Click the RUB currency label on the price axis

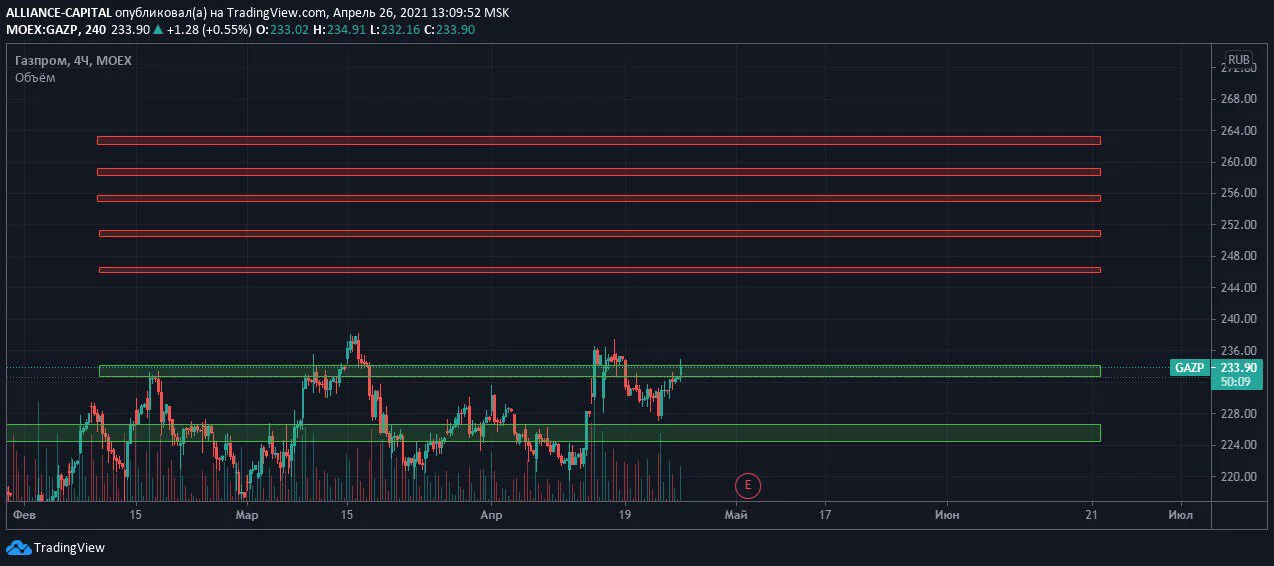point(1239,60)
